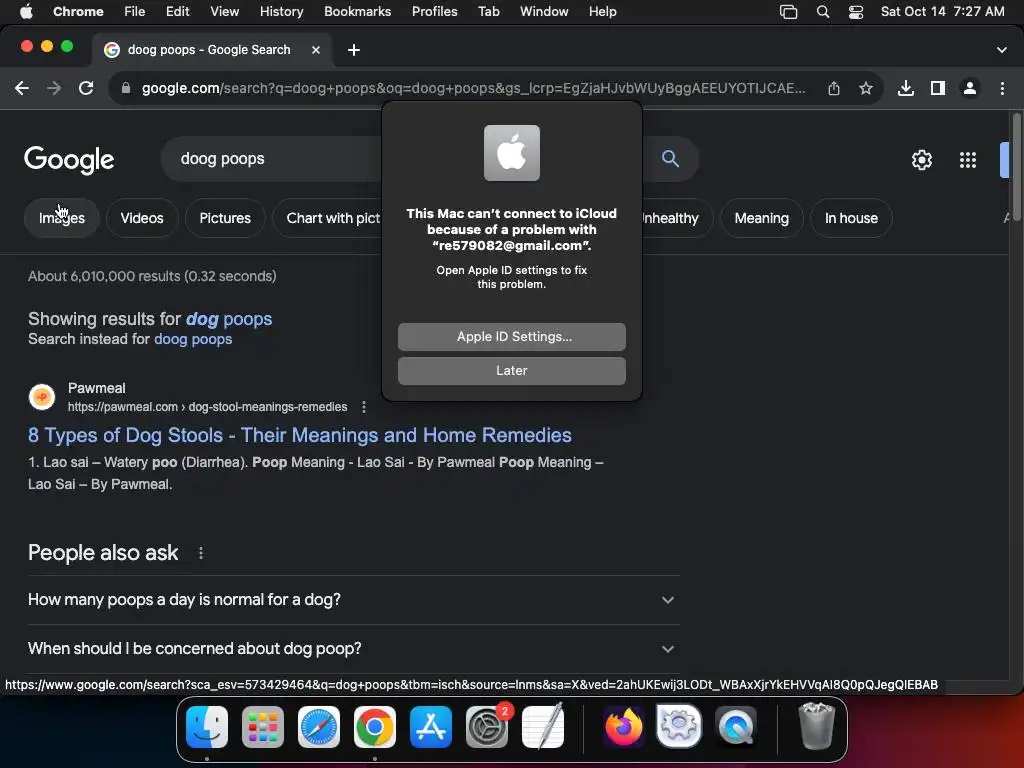Open Chrome from the Dock
1024x768 pixels.
[374, 727]
